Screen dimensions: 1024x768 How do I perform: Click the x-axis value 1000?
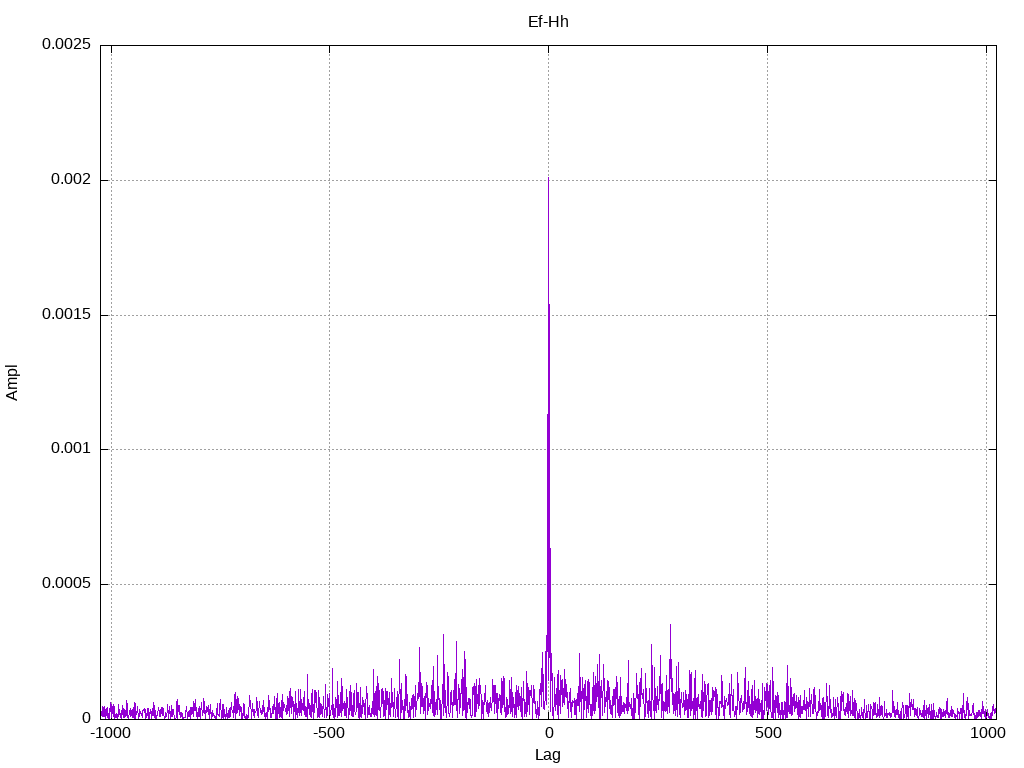987,733
